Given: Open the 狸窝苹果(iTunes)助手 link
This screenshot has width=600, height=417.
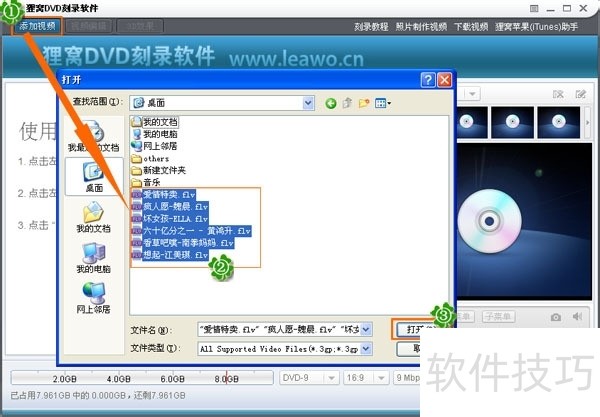Looking at the screenshot, I should click(536, 27).
